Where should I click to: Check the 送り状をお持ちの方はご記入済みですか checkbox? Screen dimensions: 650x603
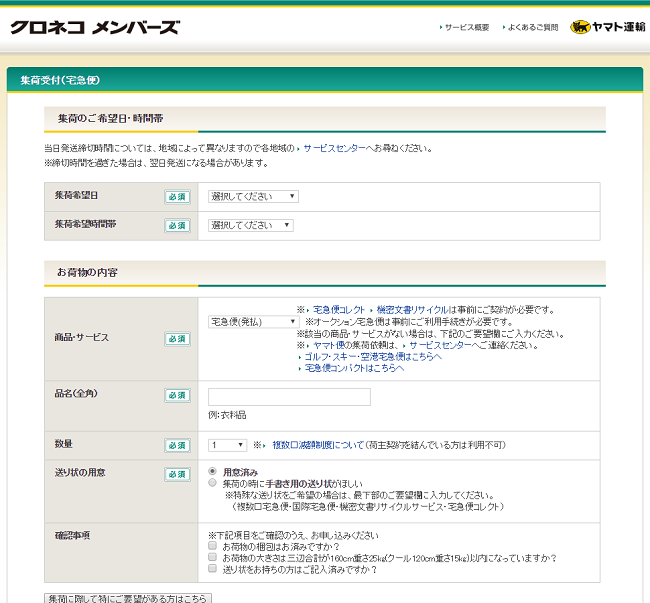coord(212,569)
